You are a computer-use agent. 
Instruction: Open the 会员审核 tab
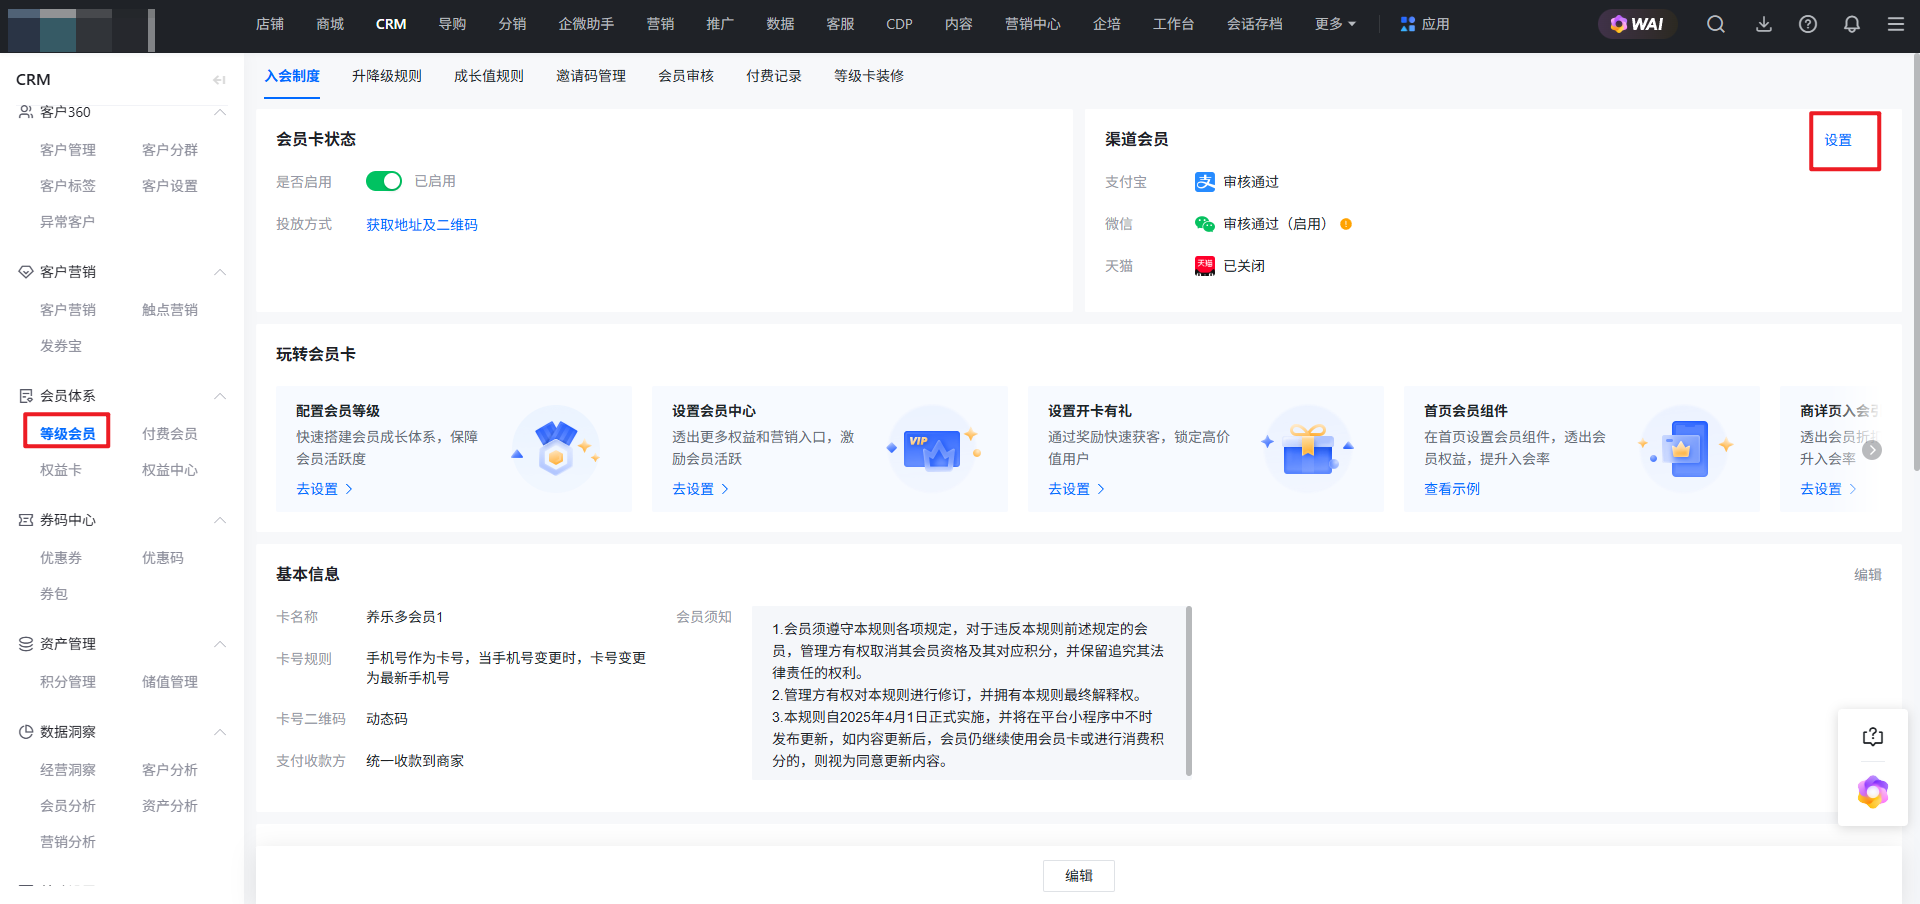click(685, 76)
